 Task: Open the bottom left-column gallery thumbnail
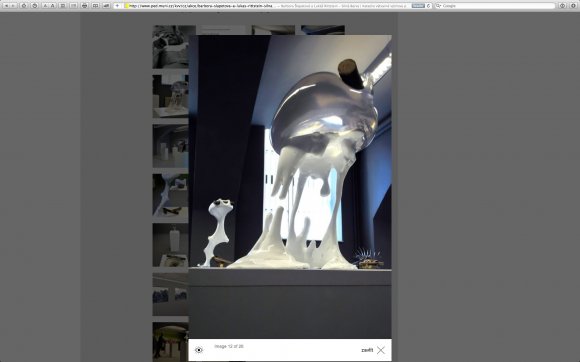point(171,342)
